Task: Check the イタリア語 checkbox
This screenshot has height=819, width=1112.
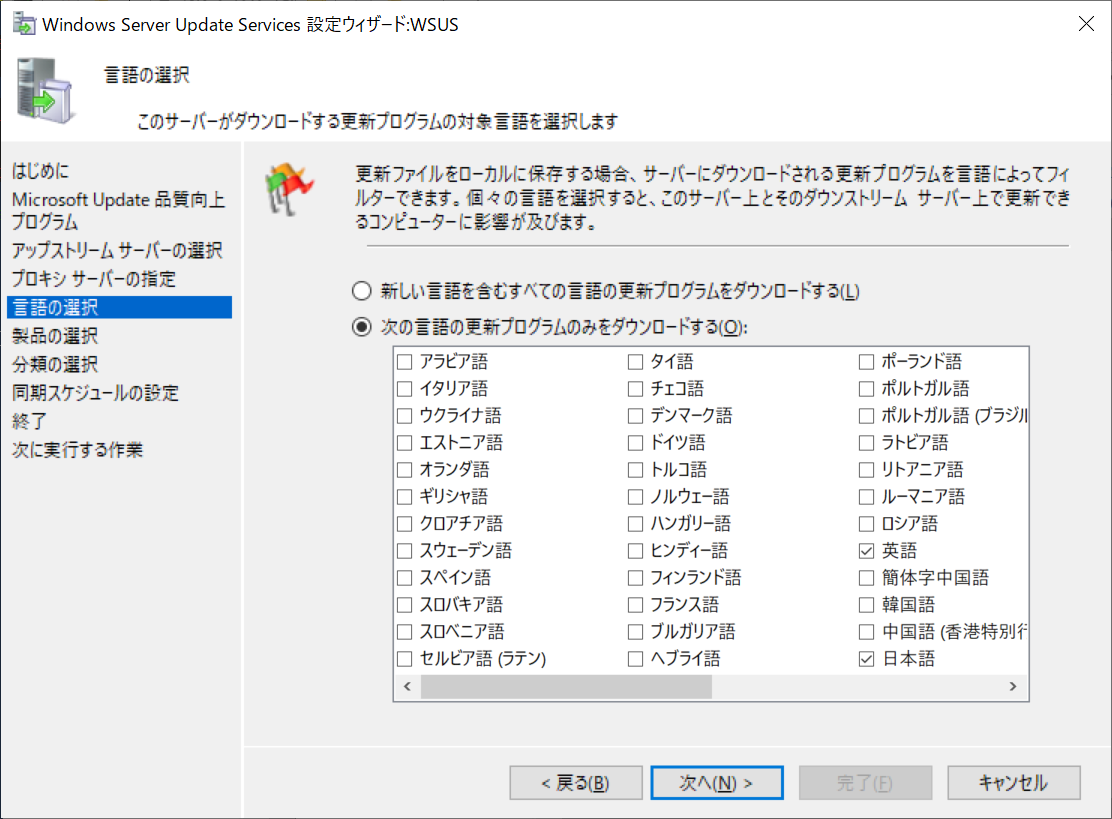Action: point(404,389)
